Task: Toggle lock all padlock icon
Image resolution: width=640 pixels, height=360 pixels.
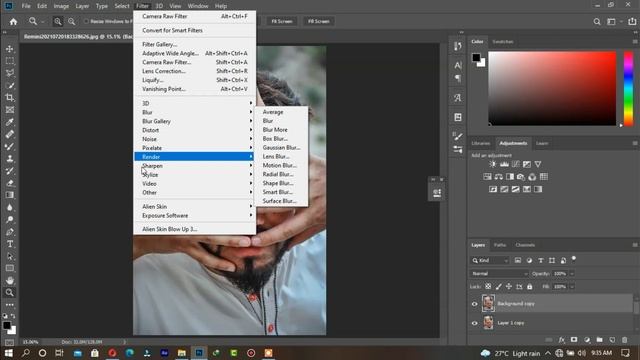Action: [529, 287]
